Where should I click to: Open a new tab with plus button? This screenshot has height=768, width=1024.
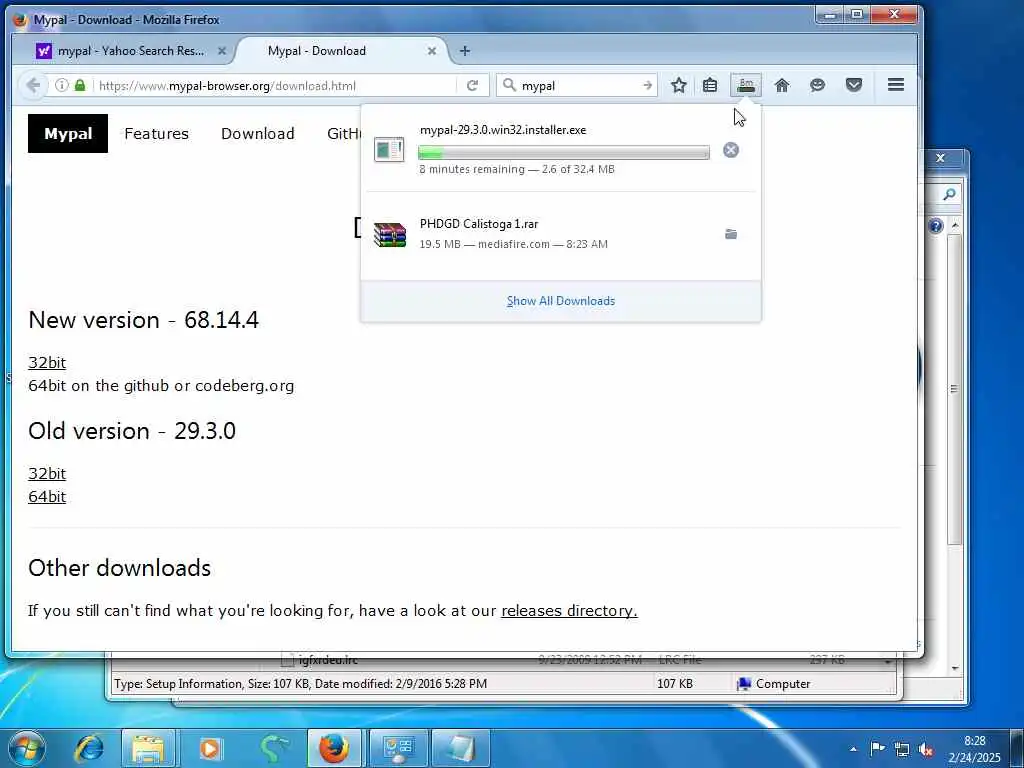464,51
